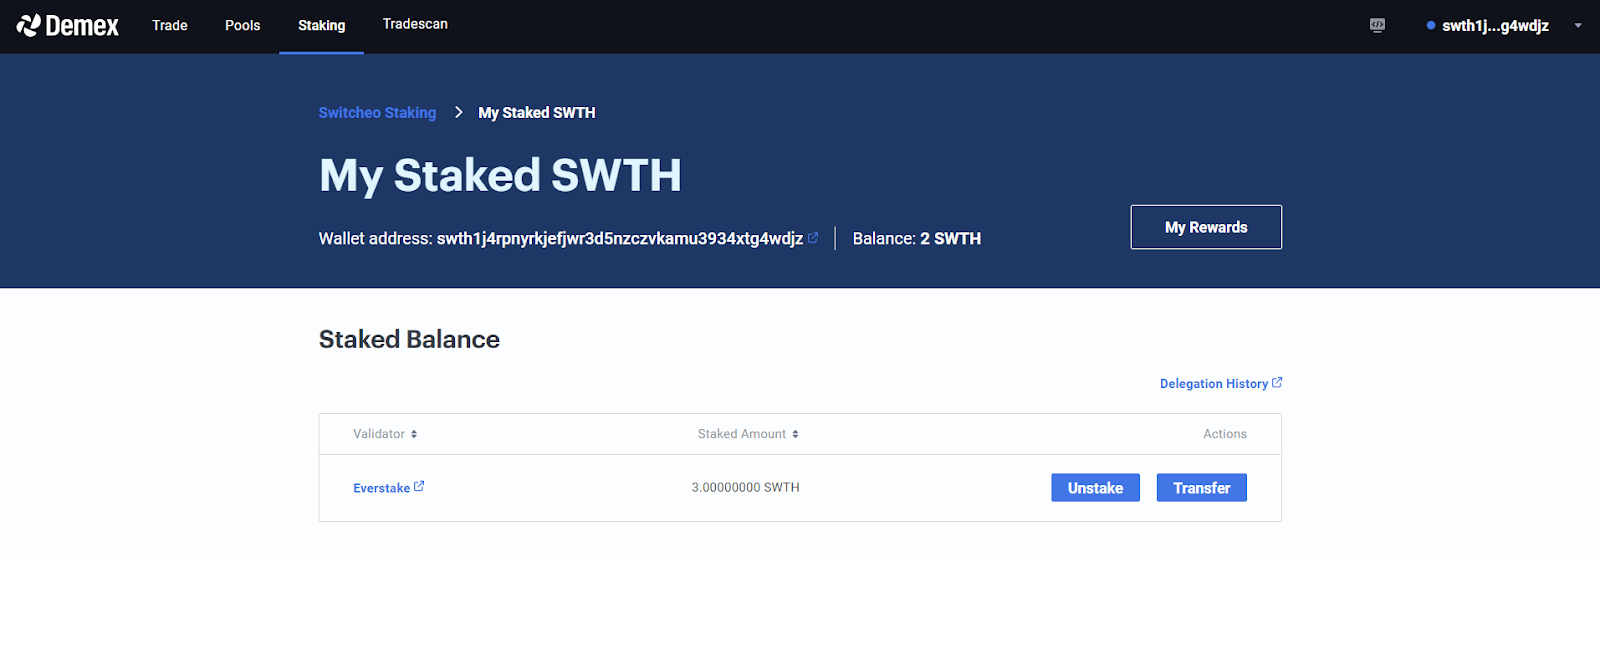Viewport: 1600px width, 669px height.
Task: Open the swth1j...g4wdjz account menu
Action: coord(1495,26)
